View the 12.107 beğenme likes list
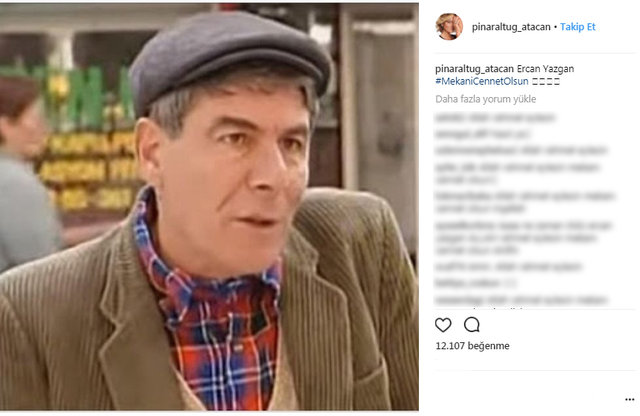 tap(472, 346)
